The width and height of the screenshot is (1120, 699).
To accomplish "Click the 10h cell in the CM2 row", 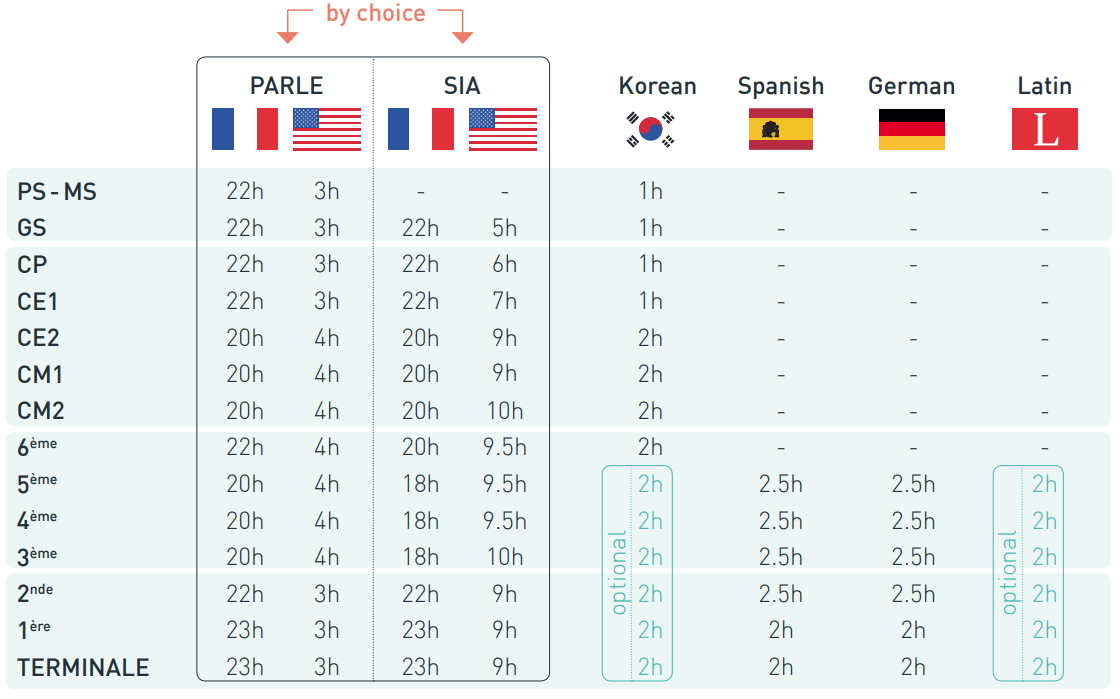I will [x=504, y=411].
